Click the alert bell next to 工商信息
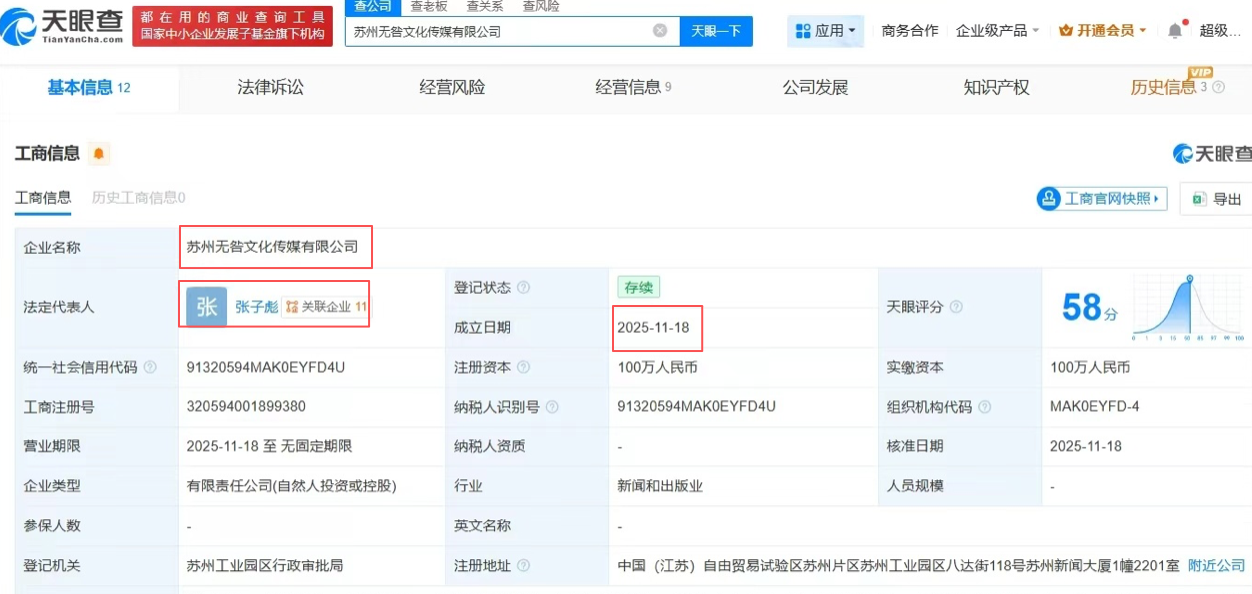Viewport: 1252px width, 594px height. 98,154
